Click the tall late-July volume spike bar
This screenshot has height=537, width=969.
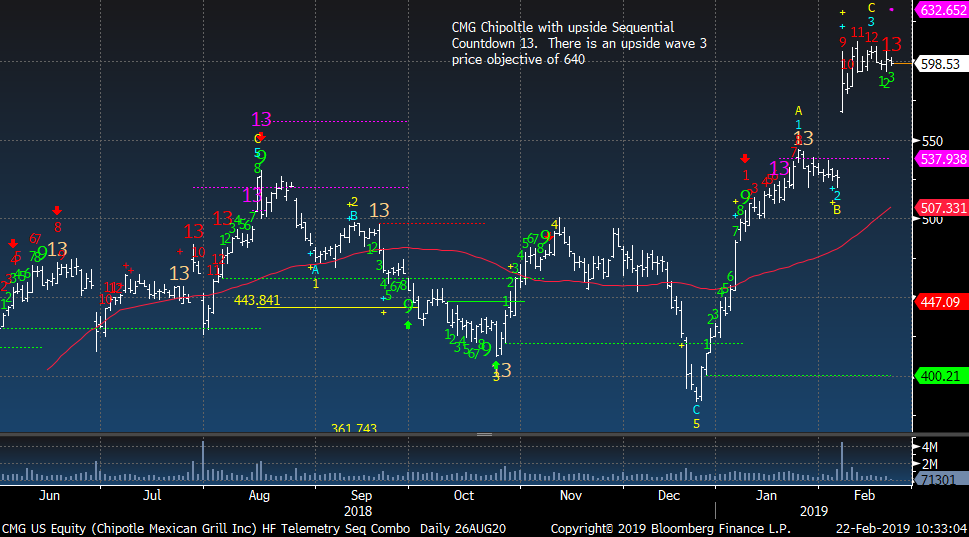[x=203, y=461]
